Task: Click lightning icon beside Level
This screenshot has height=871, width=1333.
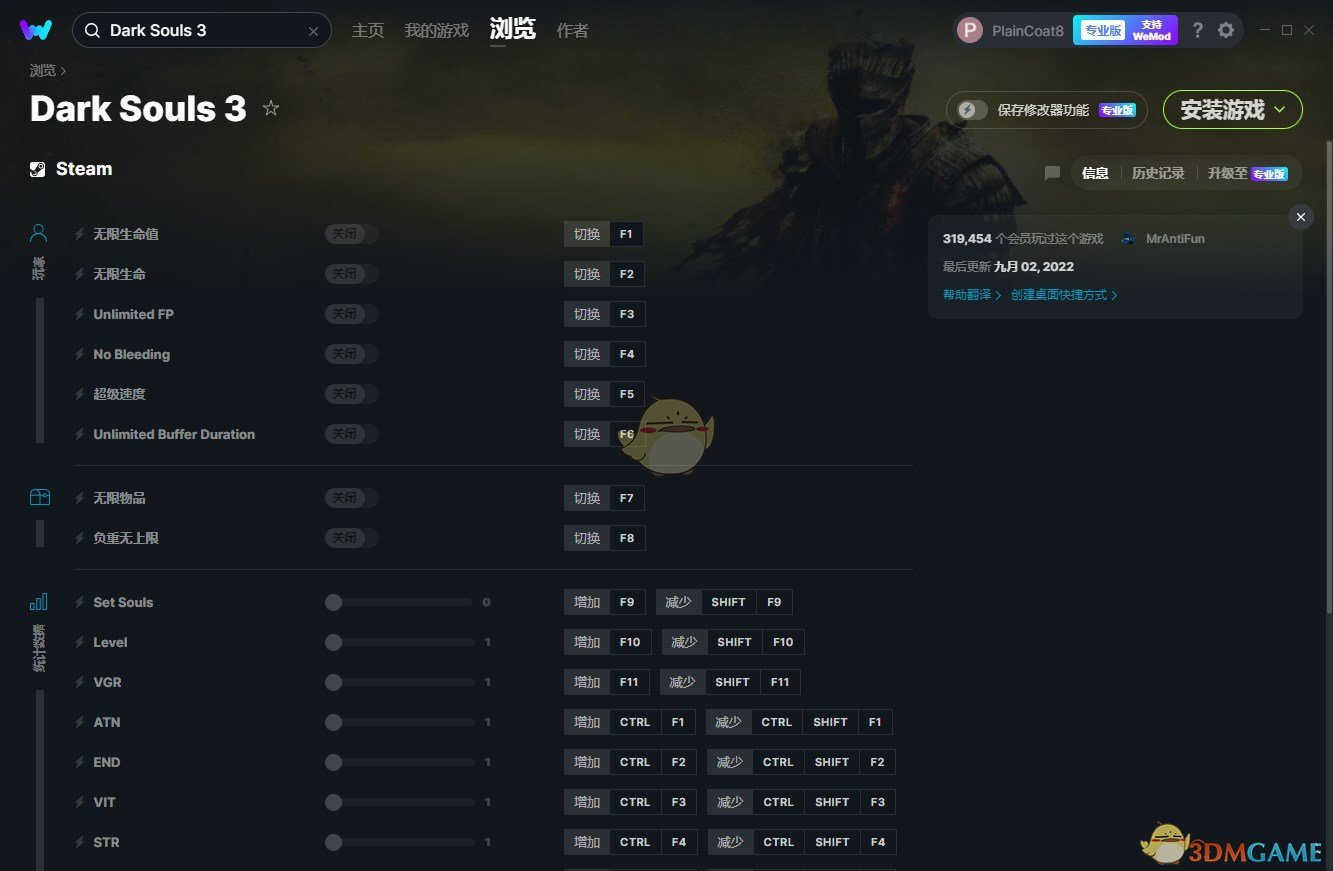Action: click(x=80, y=642)
